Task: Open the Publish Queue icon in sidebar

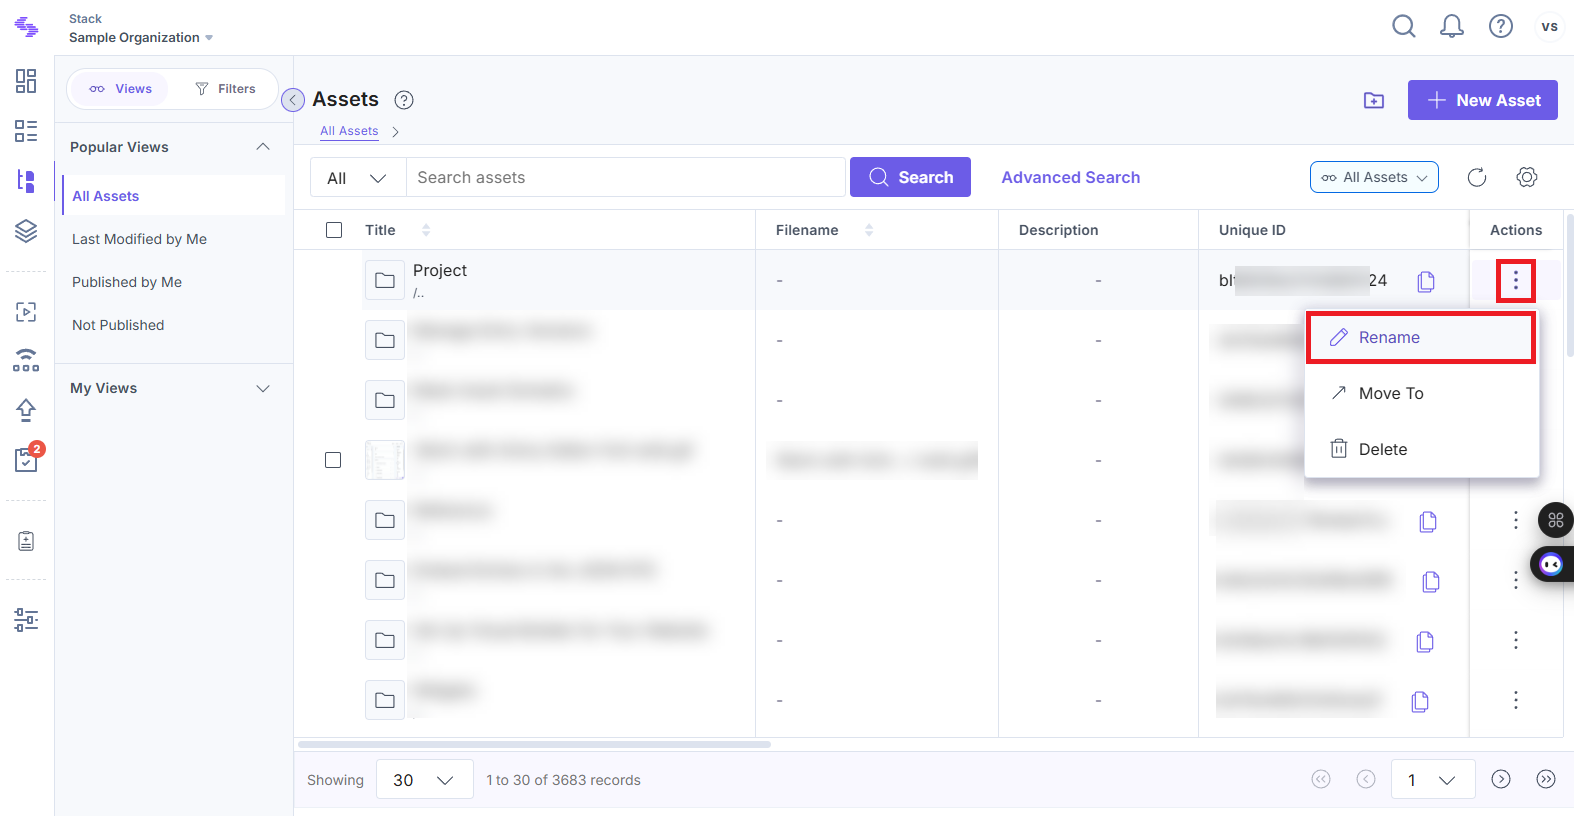Action: pyautogui.click(x=26, y=312)
